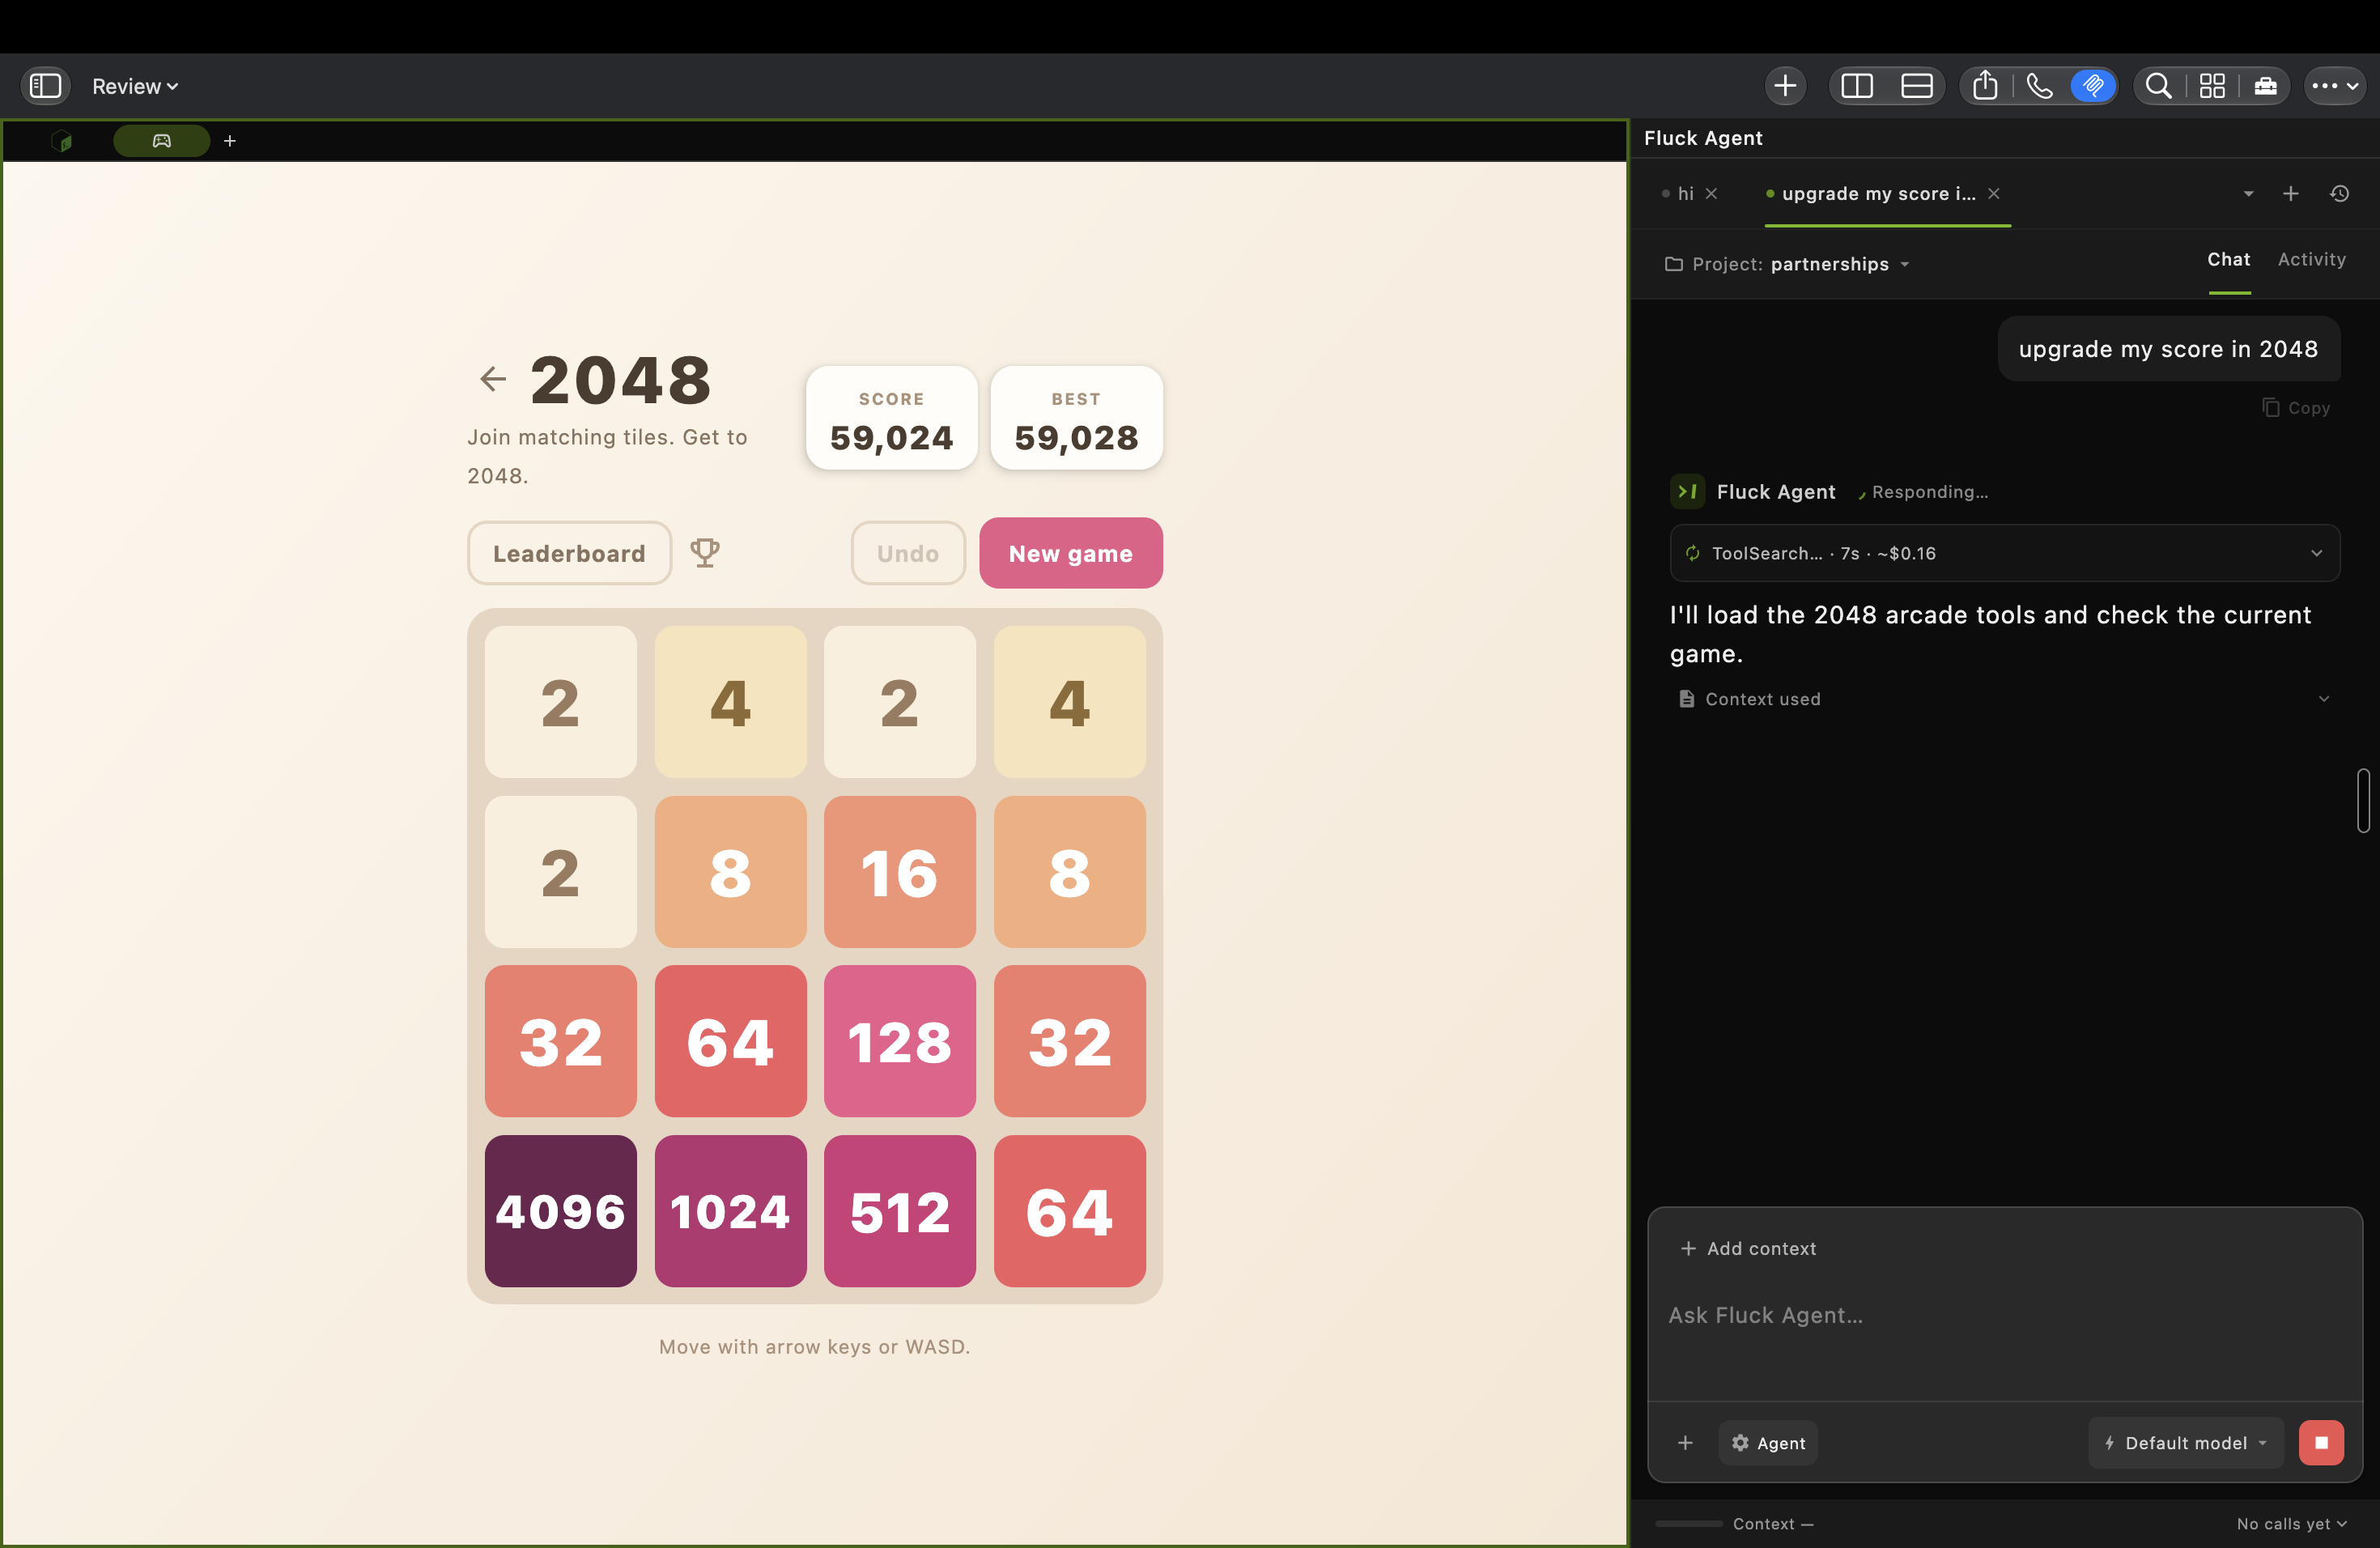This screenshot has width=2380, height=1548.
Task: Click the 512 tile
Action: tap(900, 1211)
